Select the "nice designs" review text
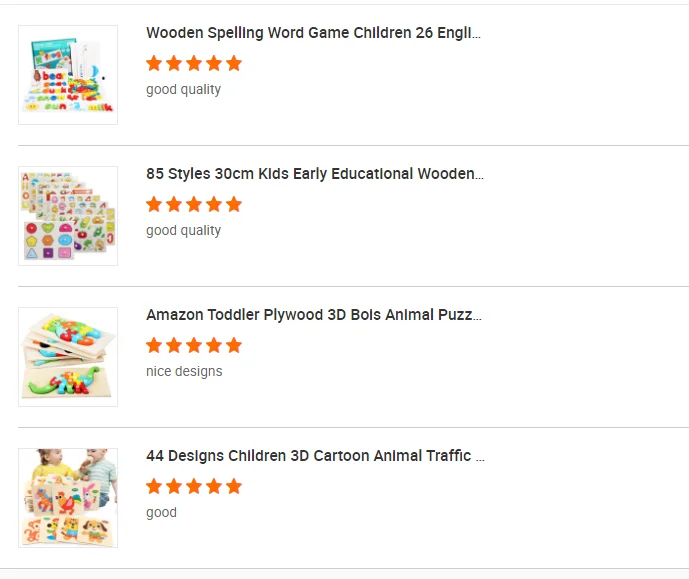 [x=184, y=372]
